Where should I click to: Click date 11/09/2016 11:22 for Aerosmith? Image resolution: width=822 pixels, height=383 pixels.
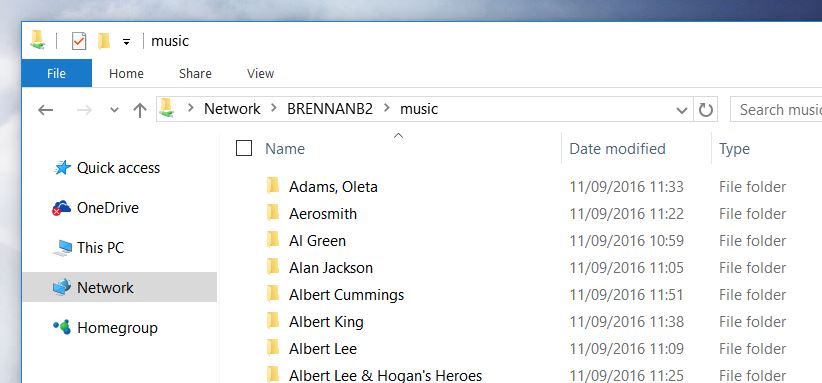626,214
